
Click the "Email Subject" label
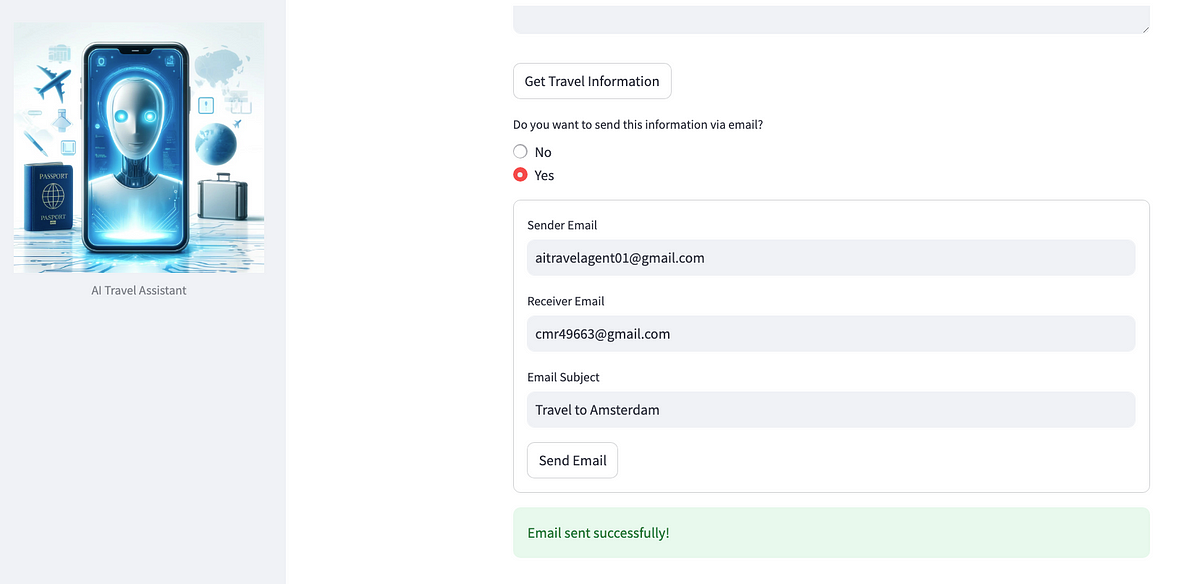click(x=563, y=378)
